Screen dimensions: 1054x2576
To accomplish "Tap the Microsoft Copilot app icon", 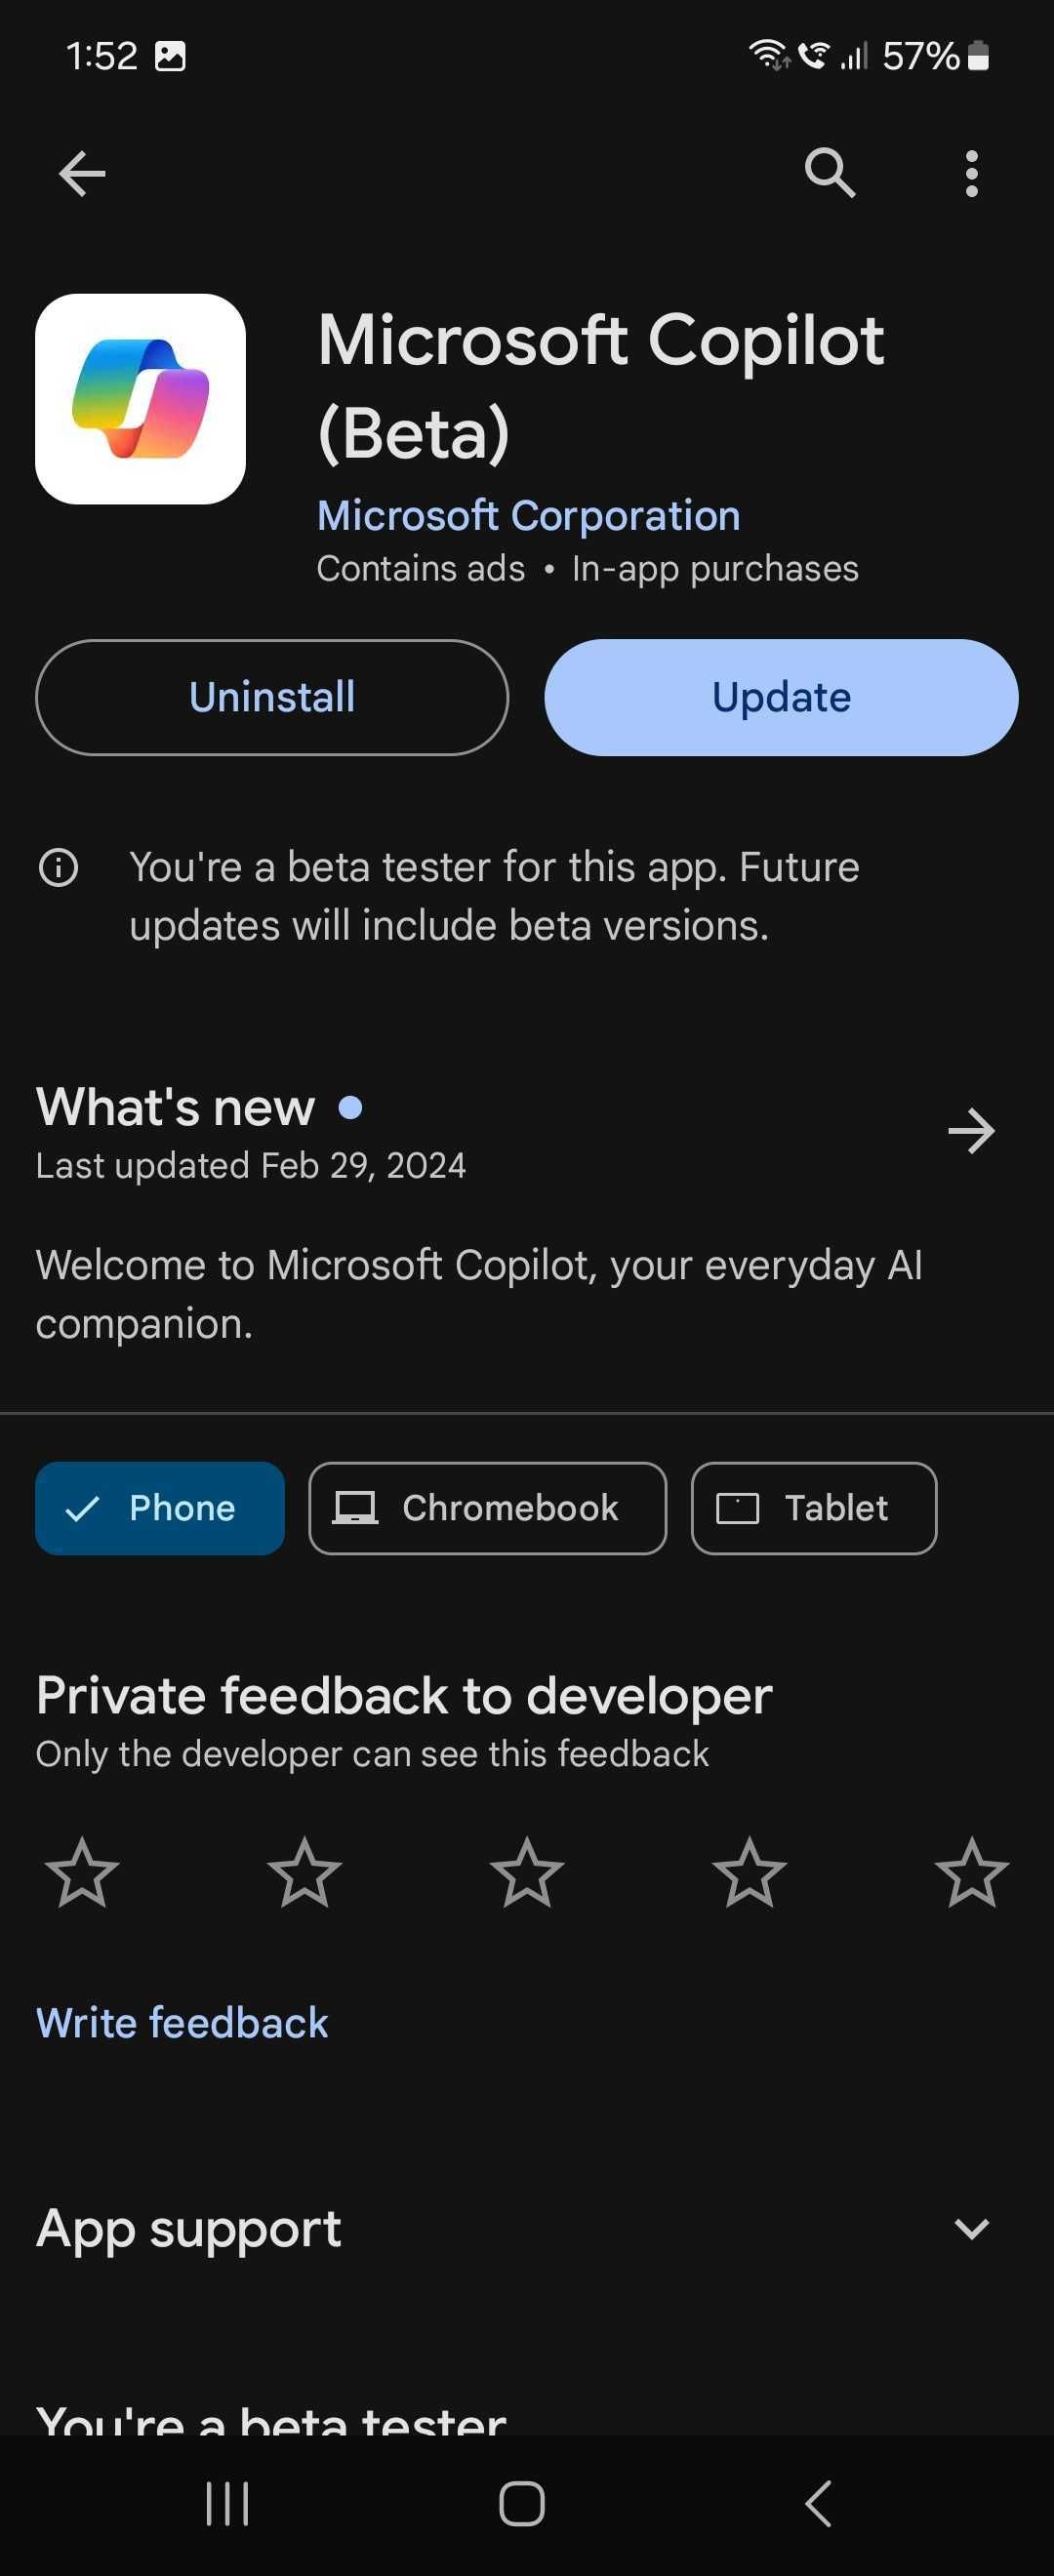I will point(140,399).
